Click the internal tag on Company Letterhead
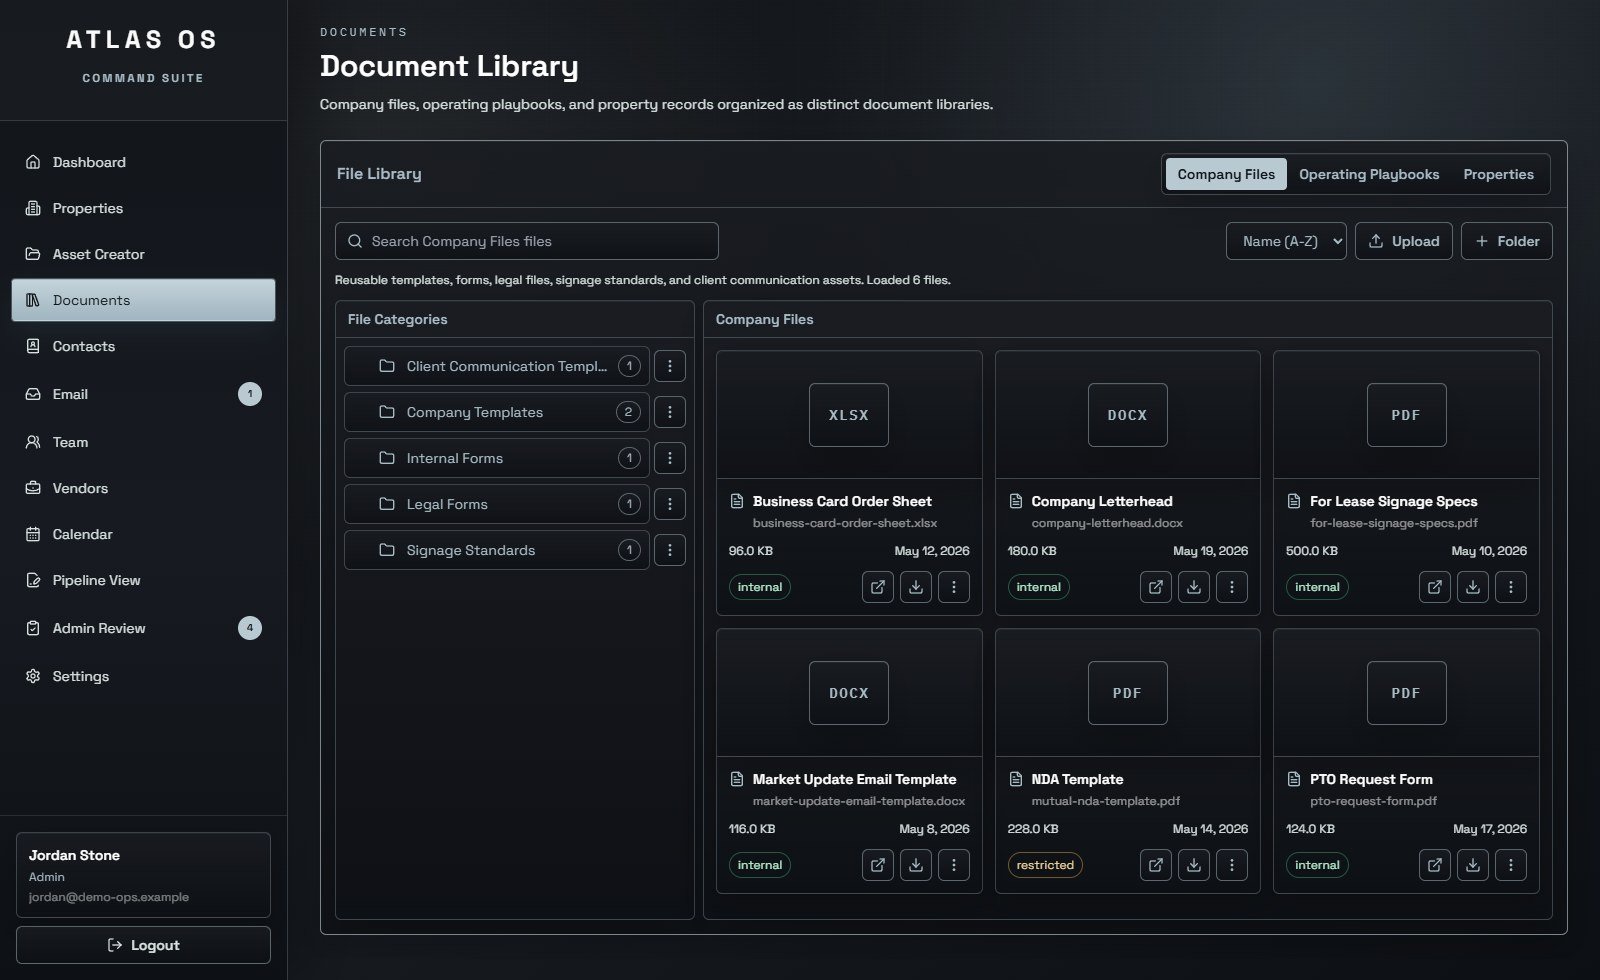 1038,587
